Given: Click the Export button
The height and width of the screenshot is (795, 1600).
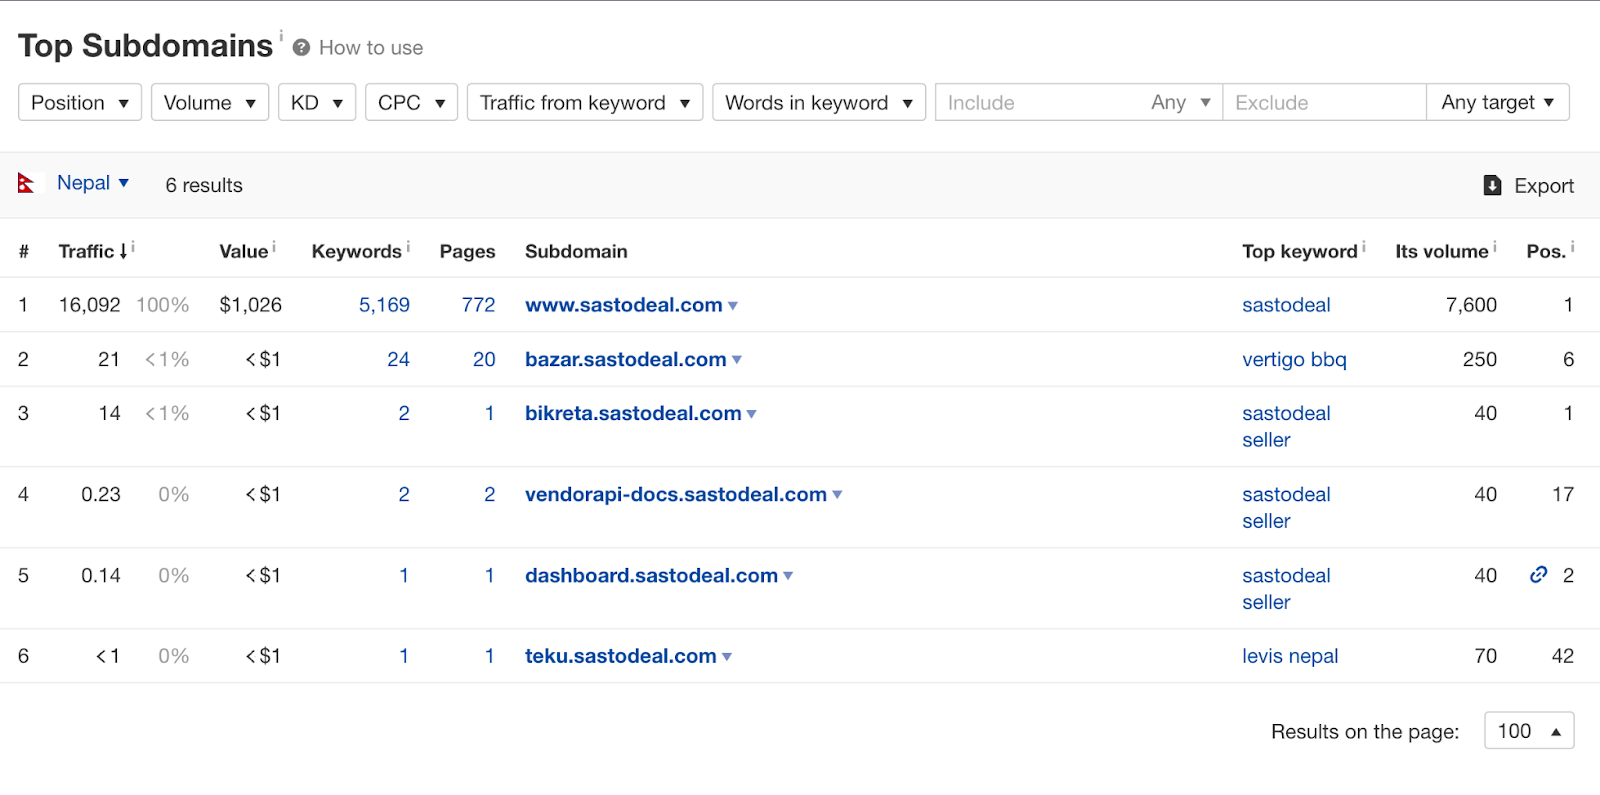Looking at the screenshot, I should tap(1528, 185).
